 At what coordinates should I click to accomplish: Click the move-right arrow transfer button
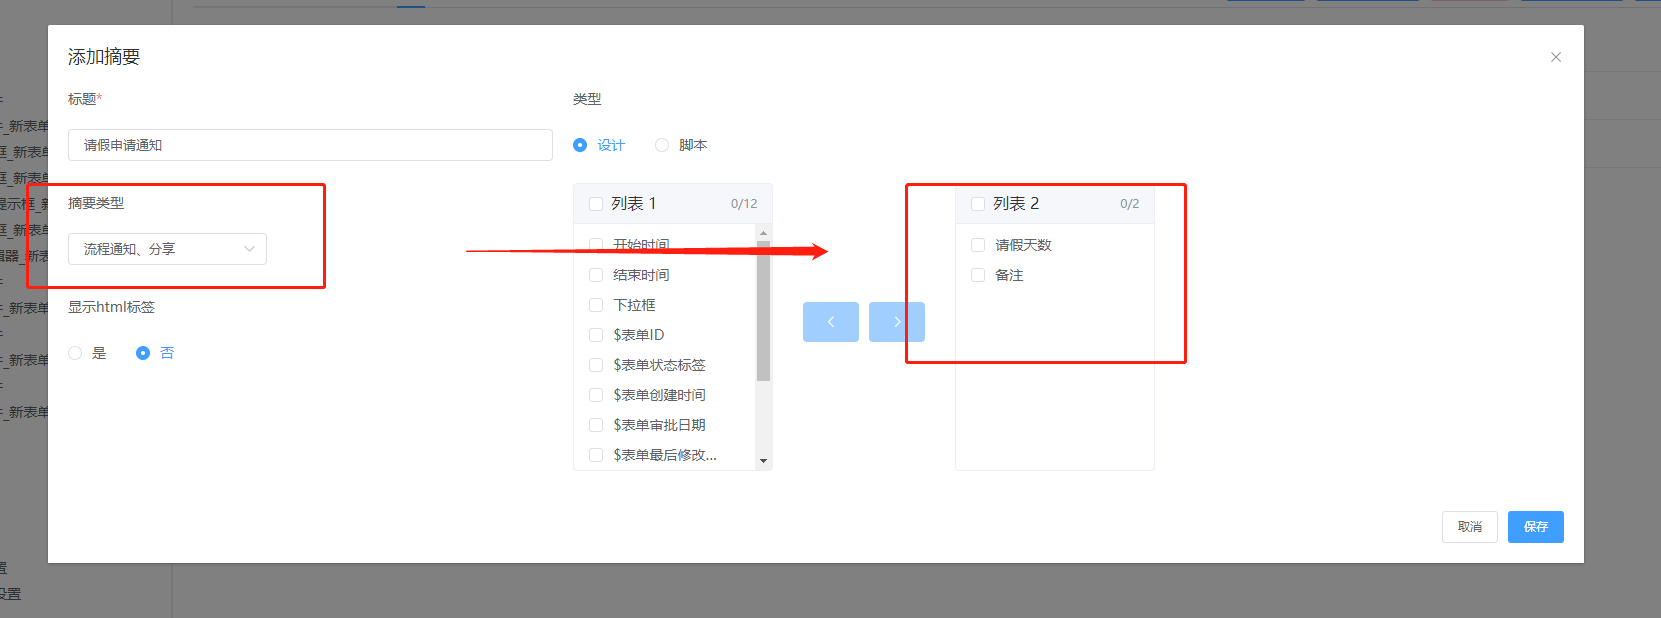pyautogui.click(x=896, y=322)
